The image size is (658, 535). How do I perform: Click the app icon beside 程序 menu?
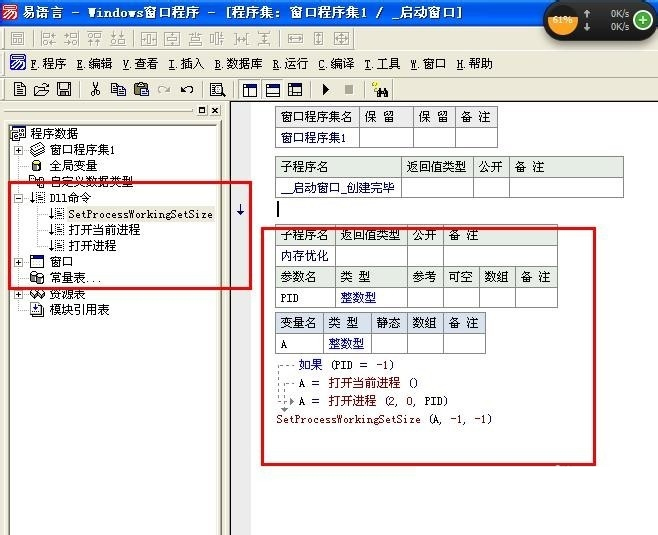coord(18,62)
